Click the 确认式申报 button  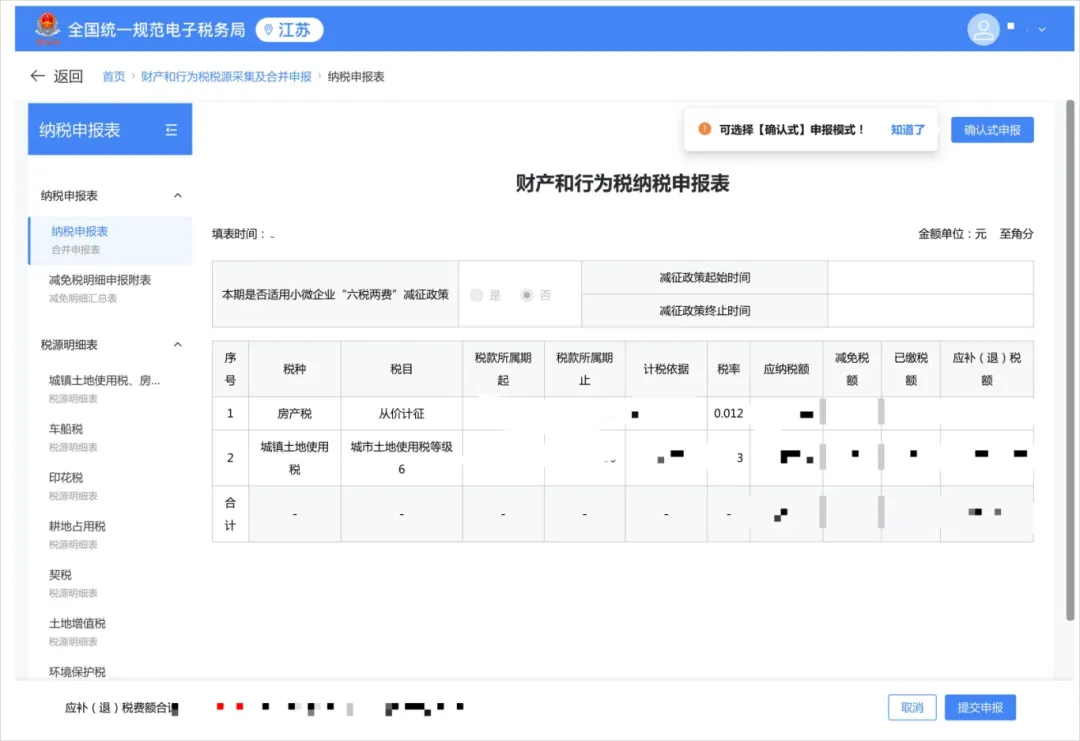pos(991,129)
